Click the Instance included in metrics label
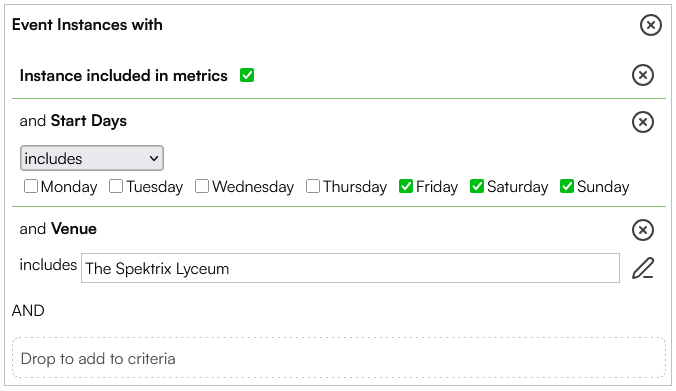This screenshot has width=676, height=391. [x=124, y=75]
